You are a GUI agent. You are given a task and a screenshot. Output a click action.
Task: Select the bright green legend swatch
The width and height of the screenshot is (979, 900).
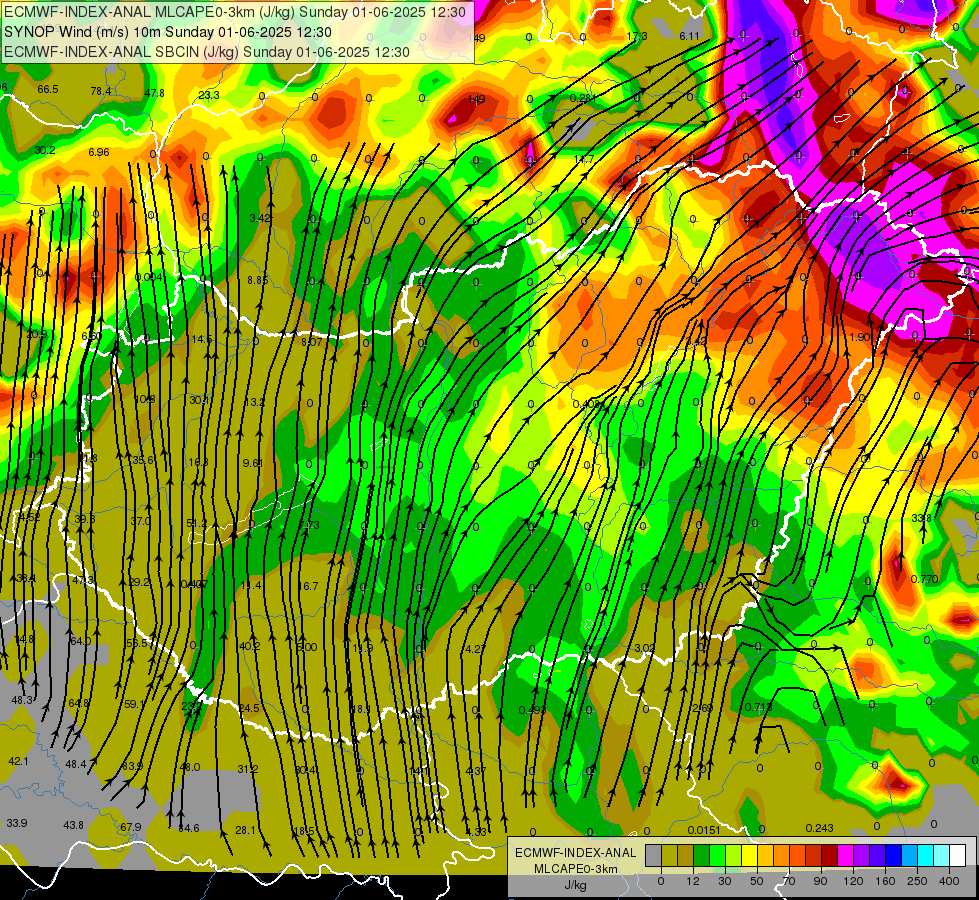tap(717, 855)
